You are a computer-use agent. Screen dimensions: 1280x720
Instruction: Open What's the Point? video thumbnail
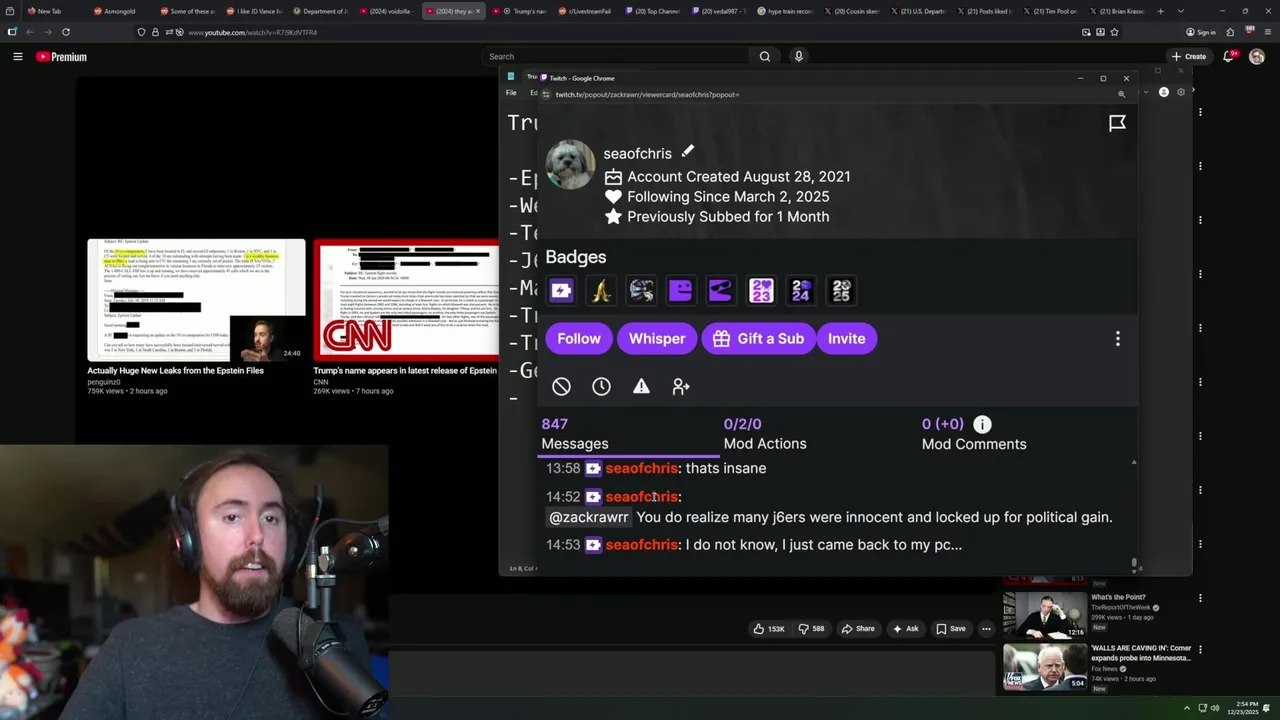(x=1044, y=615)
